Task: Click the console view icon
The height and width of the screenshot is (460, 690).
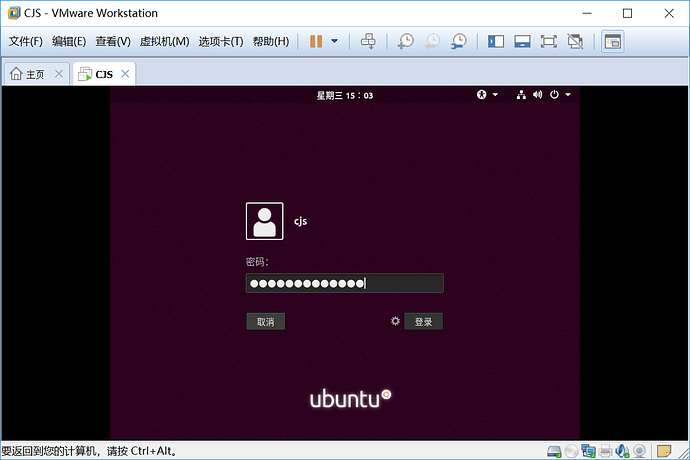Action: 613,42
